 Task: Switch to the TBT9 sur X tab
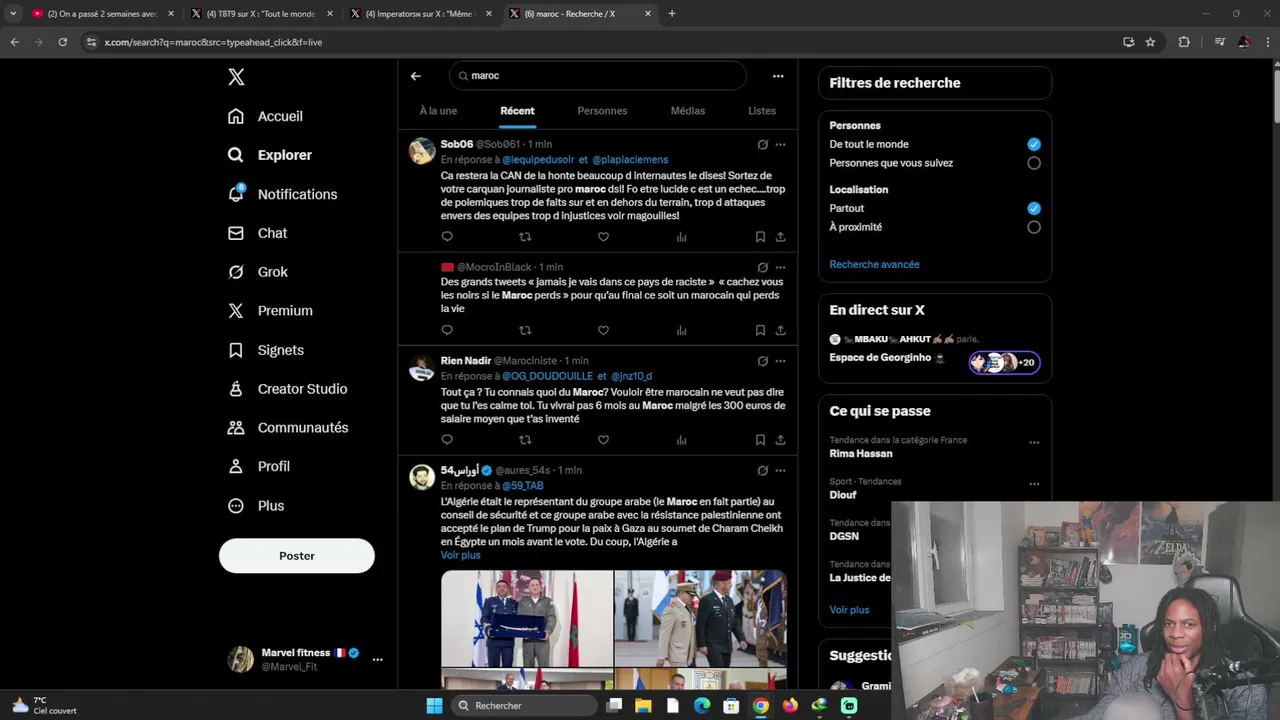(x=262, y=14)
